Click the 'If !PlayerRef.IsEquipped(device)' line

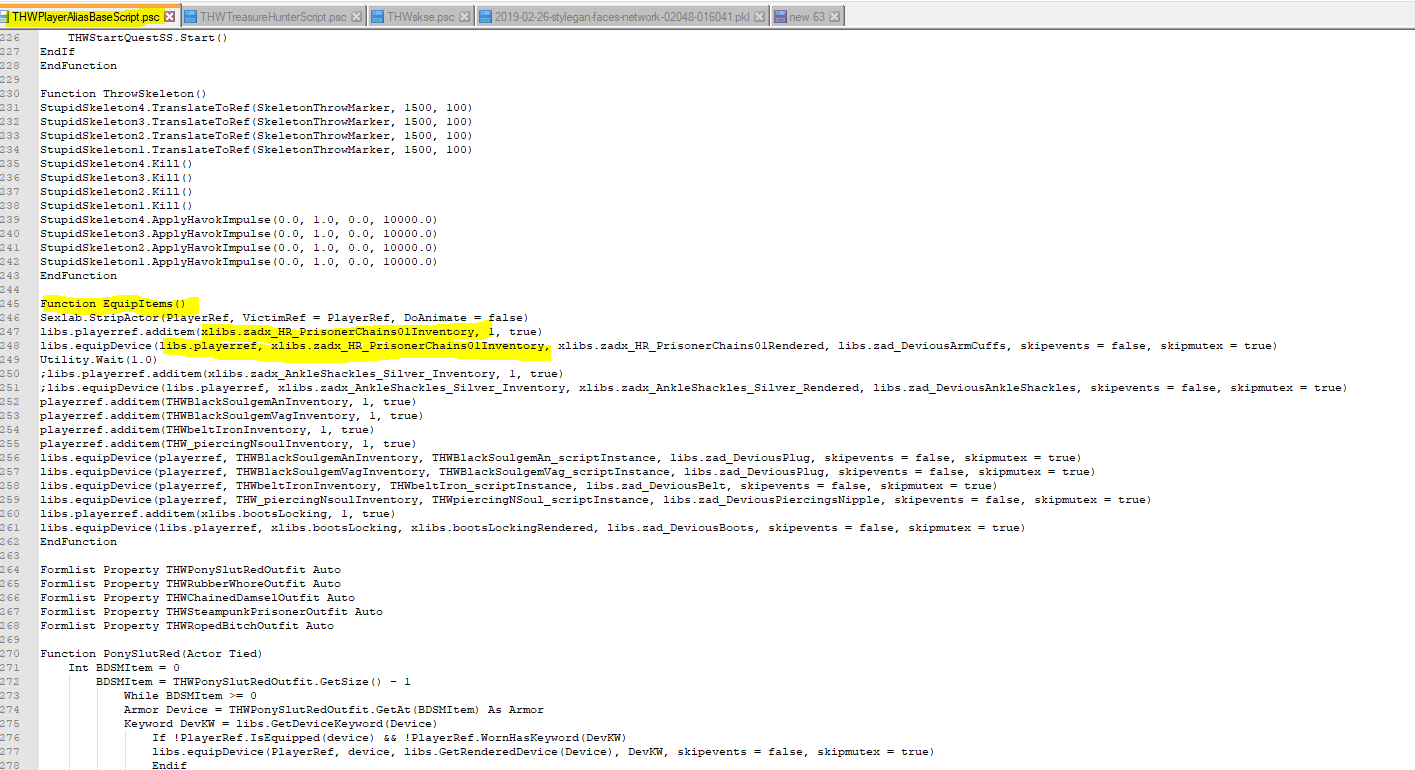coord(389,737)
